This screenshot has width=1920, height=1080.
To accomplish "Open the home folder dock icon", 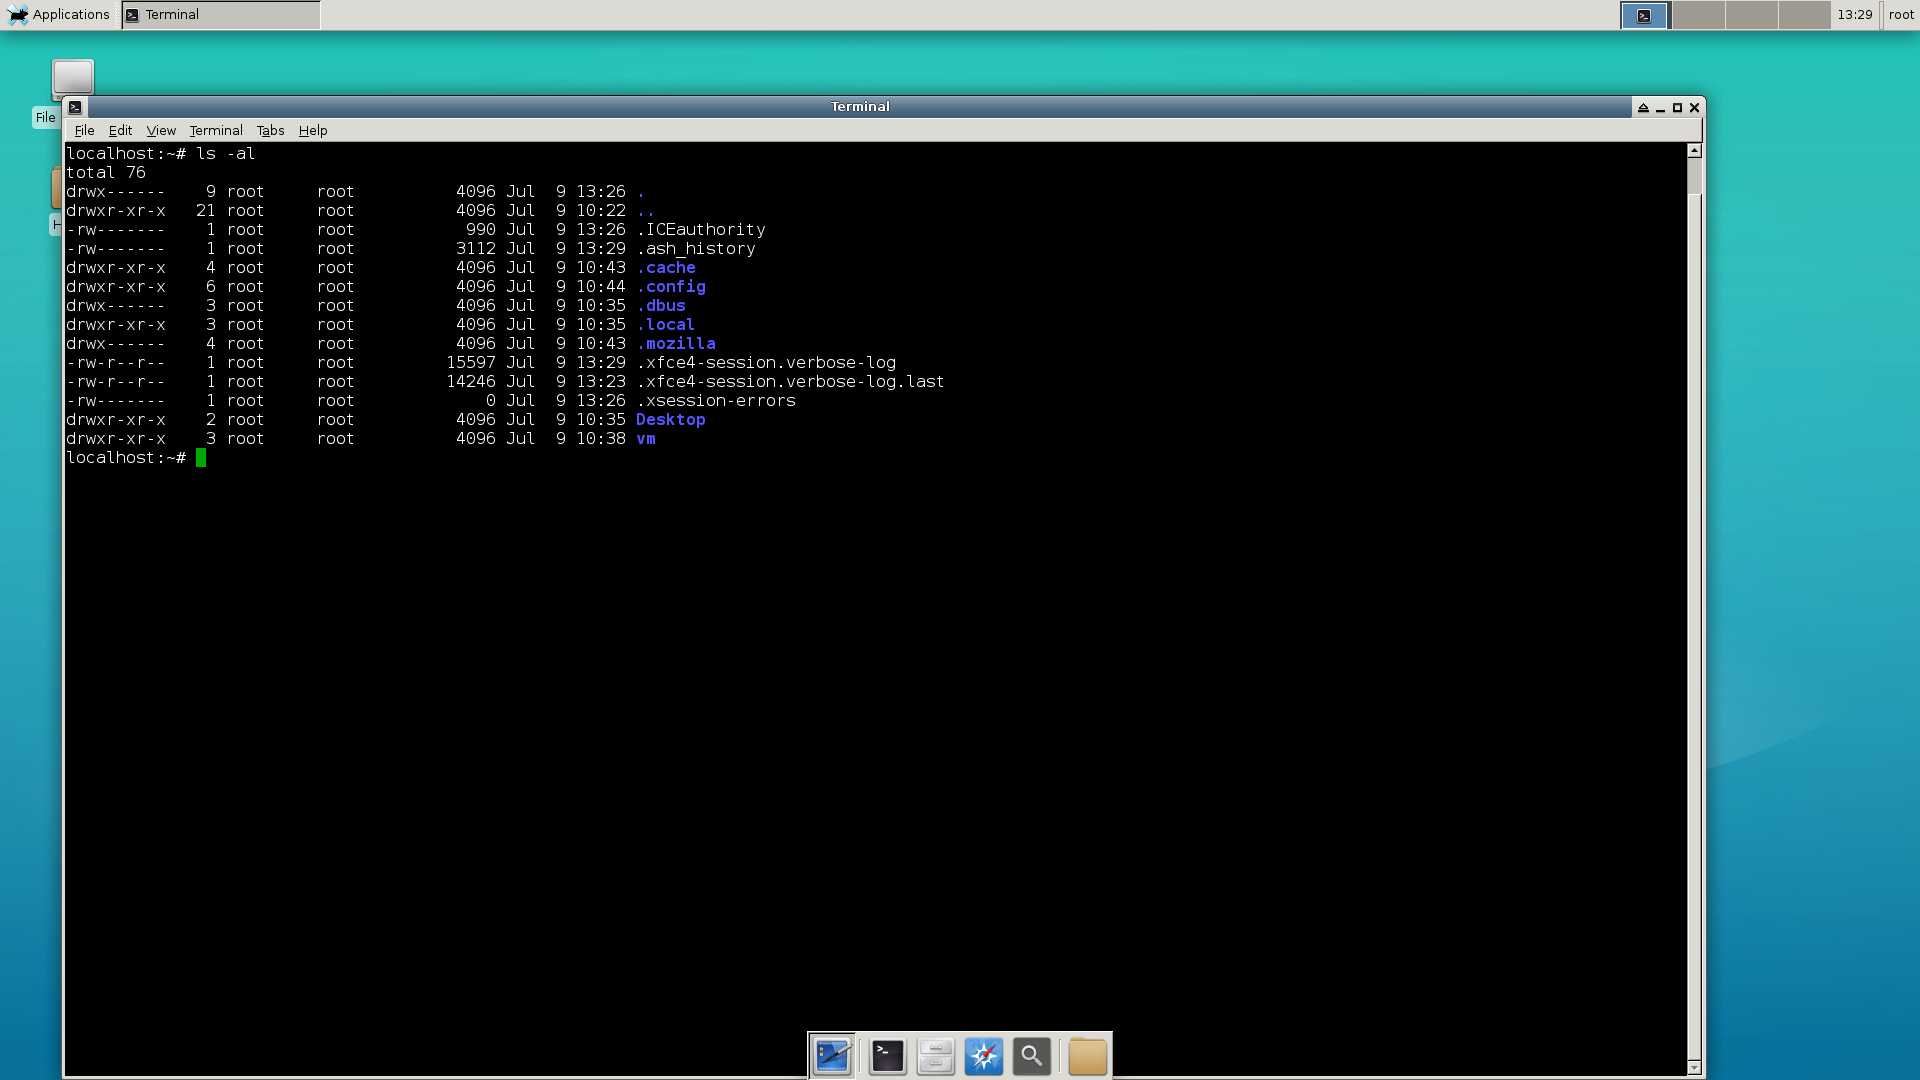I will [1087, 1056].
